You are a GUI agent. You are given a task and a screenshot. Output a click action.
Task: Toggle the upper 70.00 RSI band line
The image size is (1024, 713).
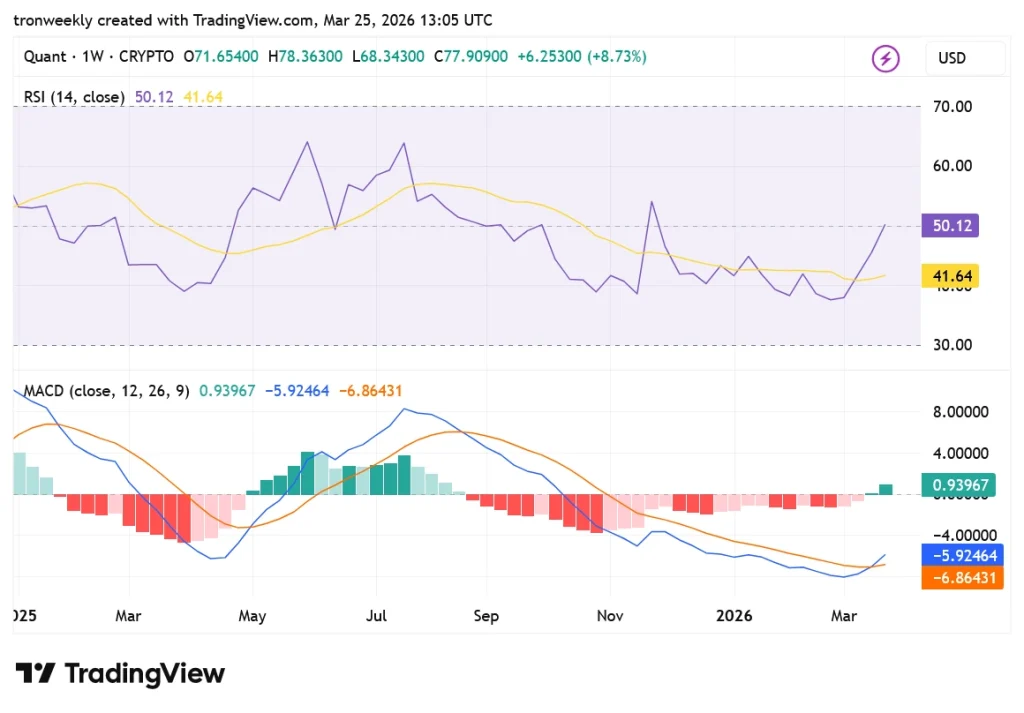coord(500,107)
